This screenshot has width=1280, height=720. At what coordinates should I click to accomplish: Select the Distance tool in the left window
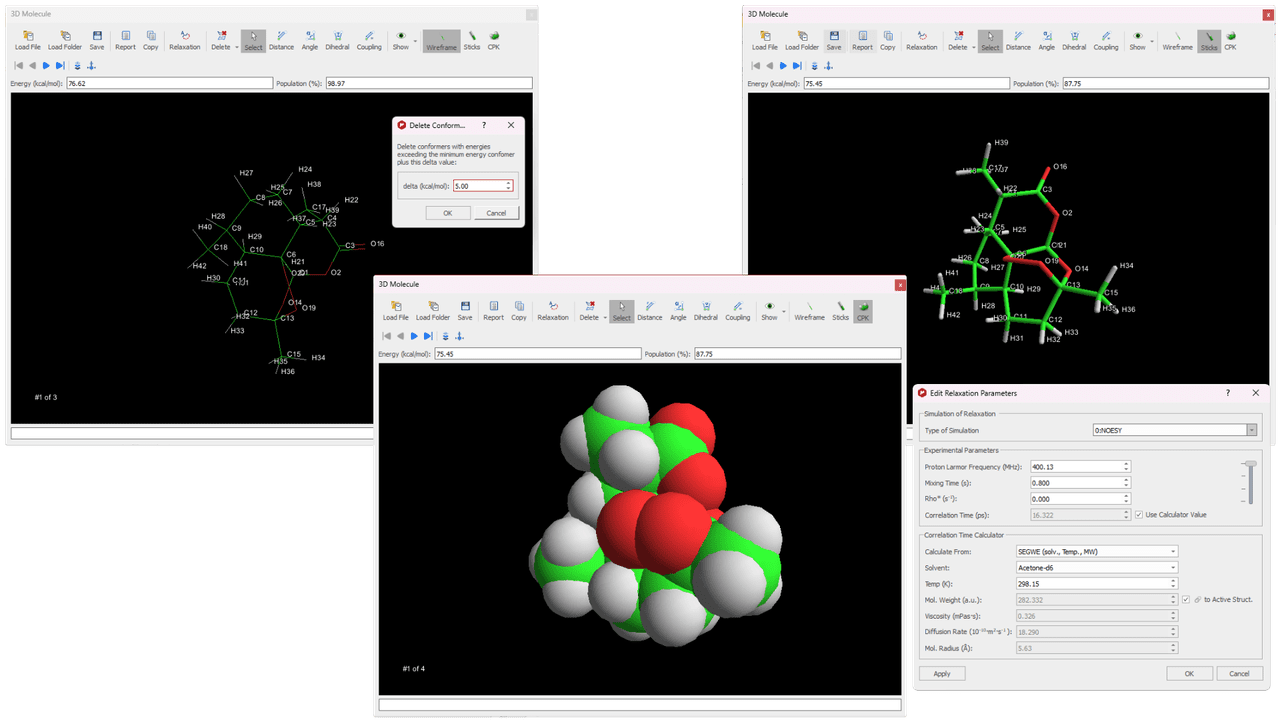pos(281,40)
